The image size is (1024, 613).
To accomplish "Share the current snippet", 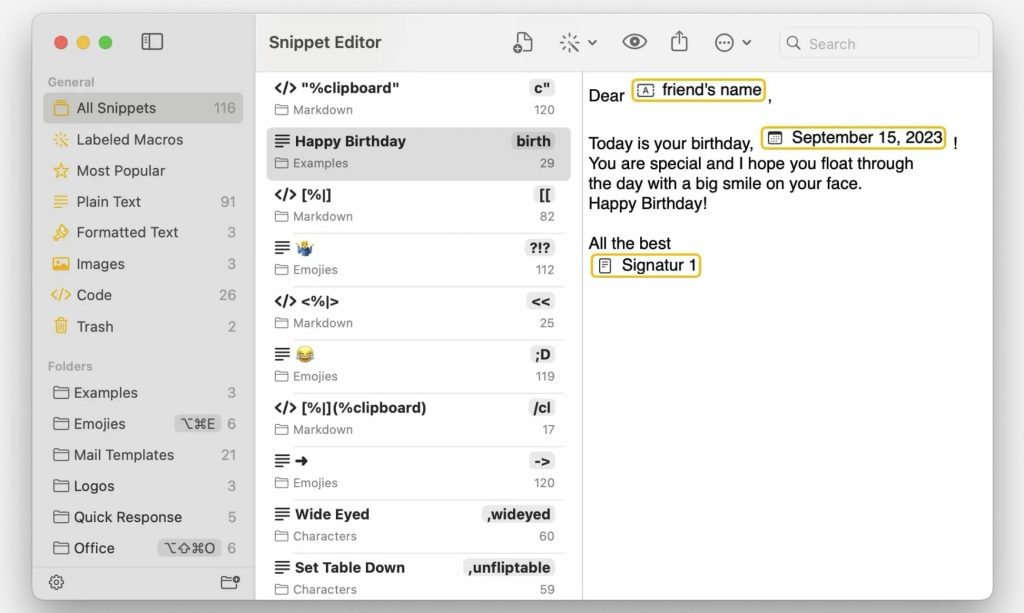I will (x=680, y=42).
